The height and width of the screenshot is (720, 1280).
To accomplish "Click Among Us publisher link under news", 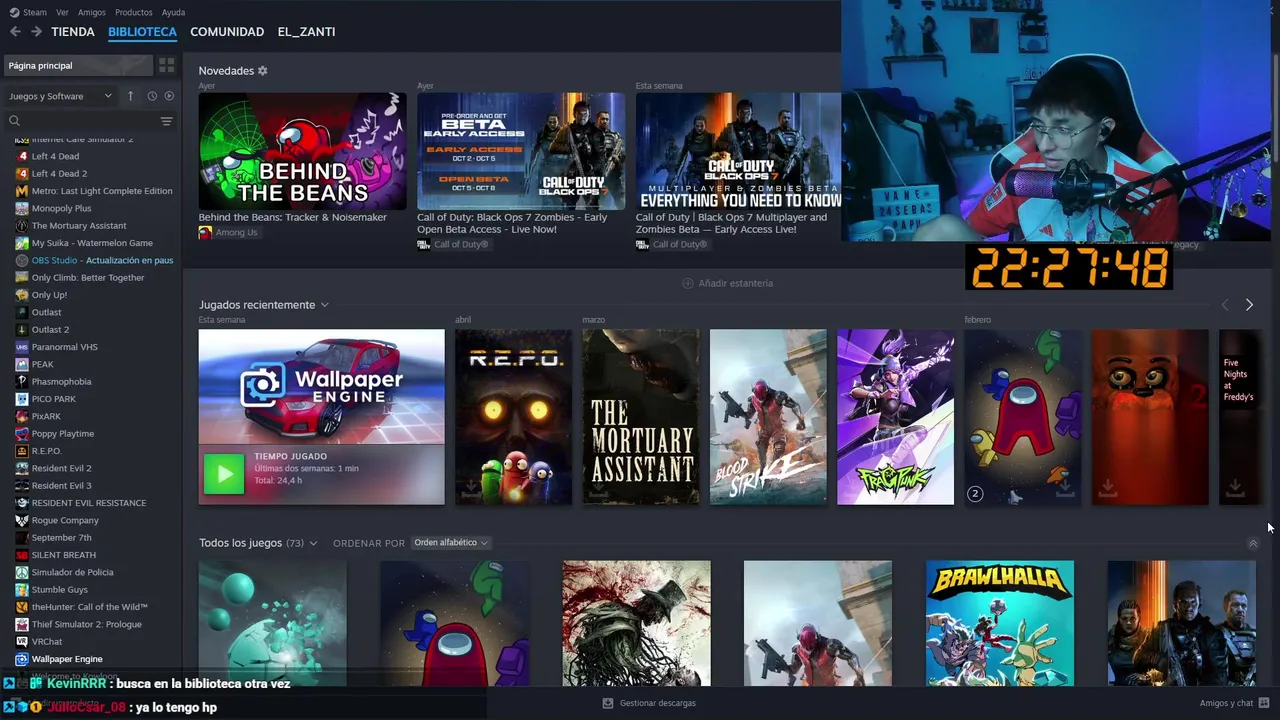I will click(236, 232).
